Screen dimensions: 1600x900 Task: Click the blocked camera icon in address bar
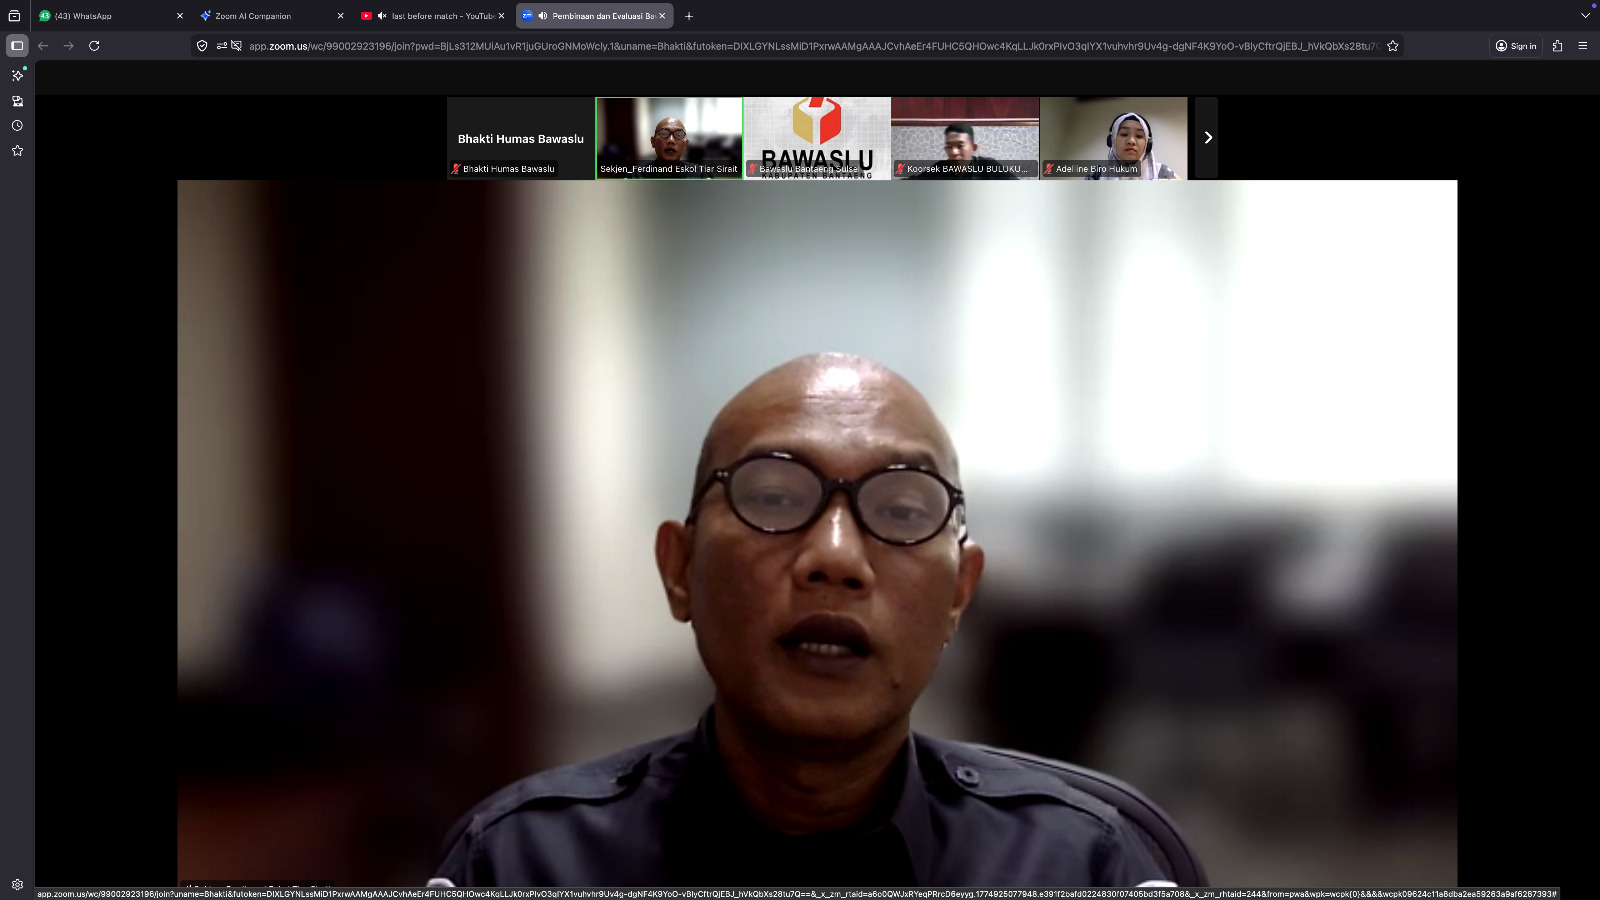click(x=235, y=45)
